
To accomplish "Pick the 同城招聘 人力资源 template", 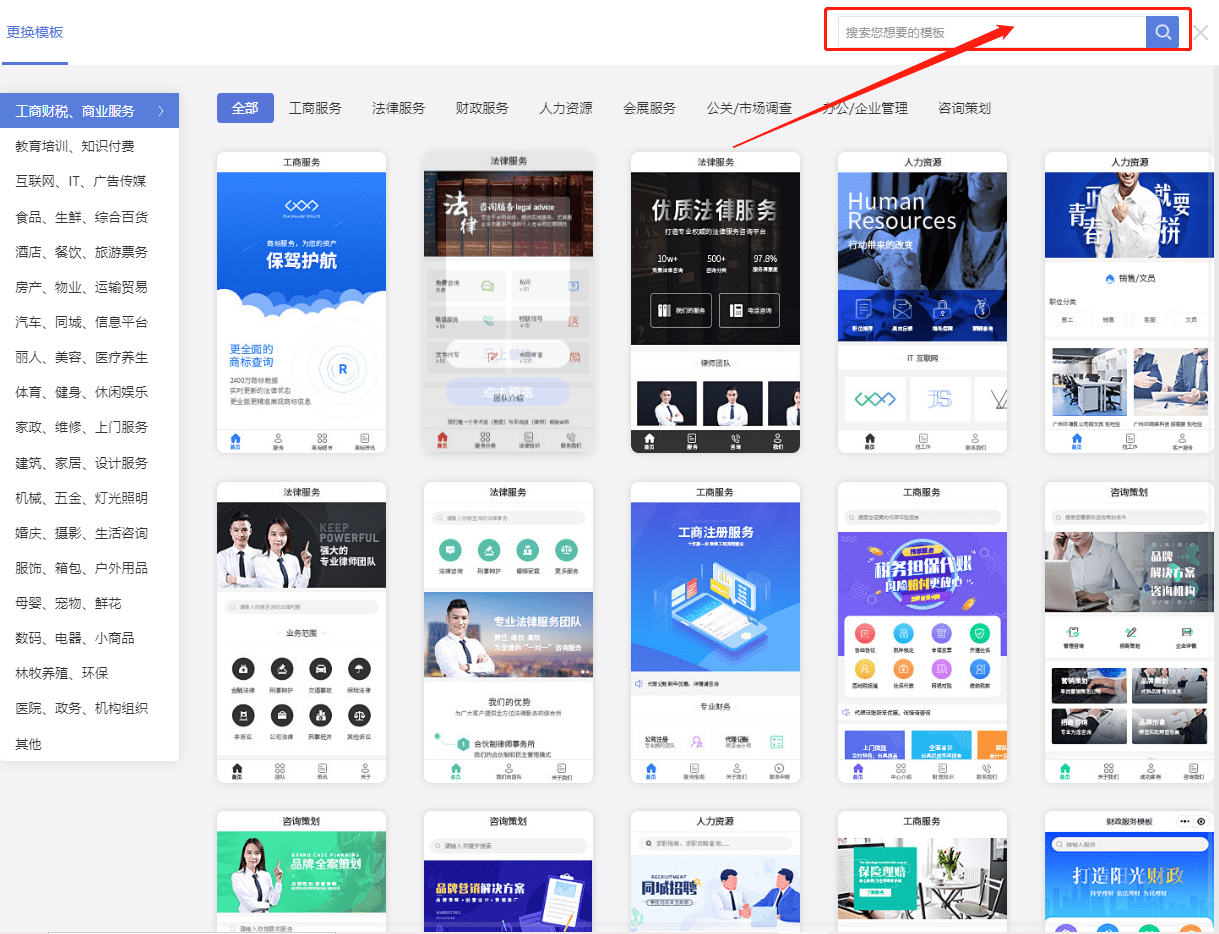I will click(715, 872).
